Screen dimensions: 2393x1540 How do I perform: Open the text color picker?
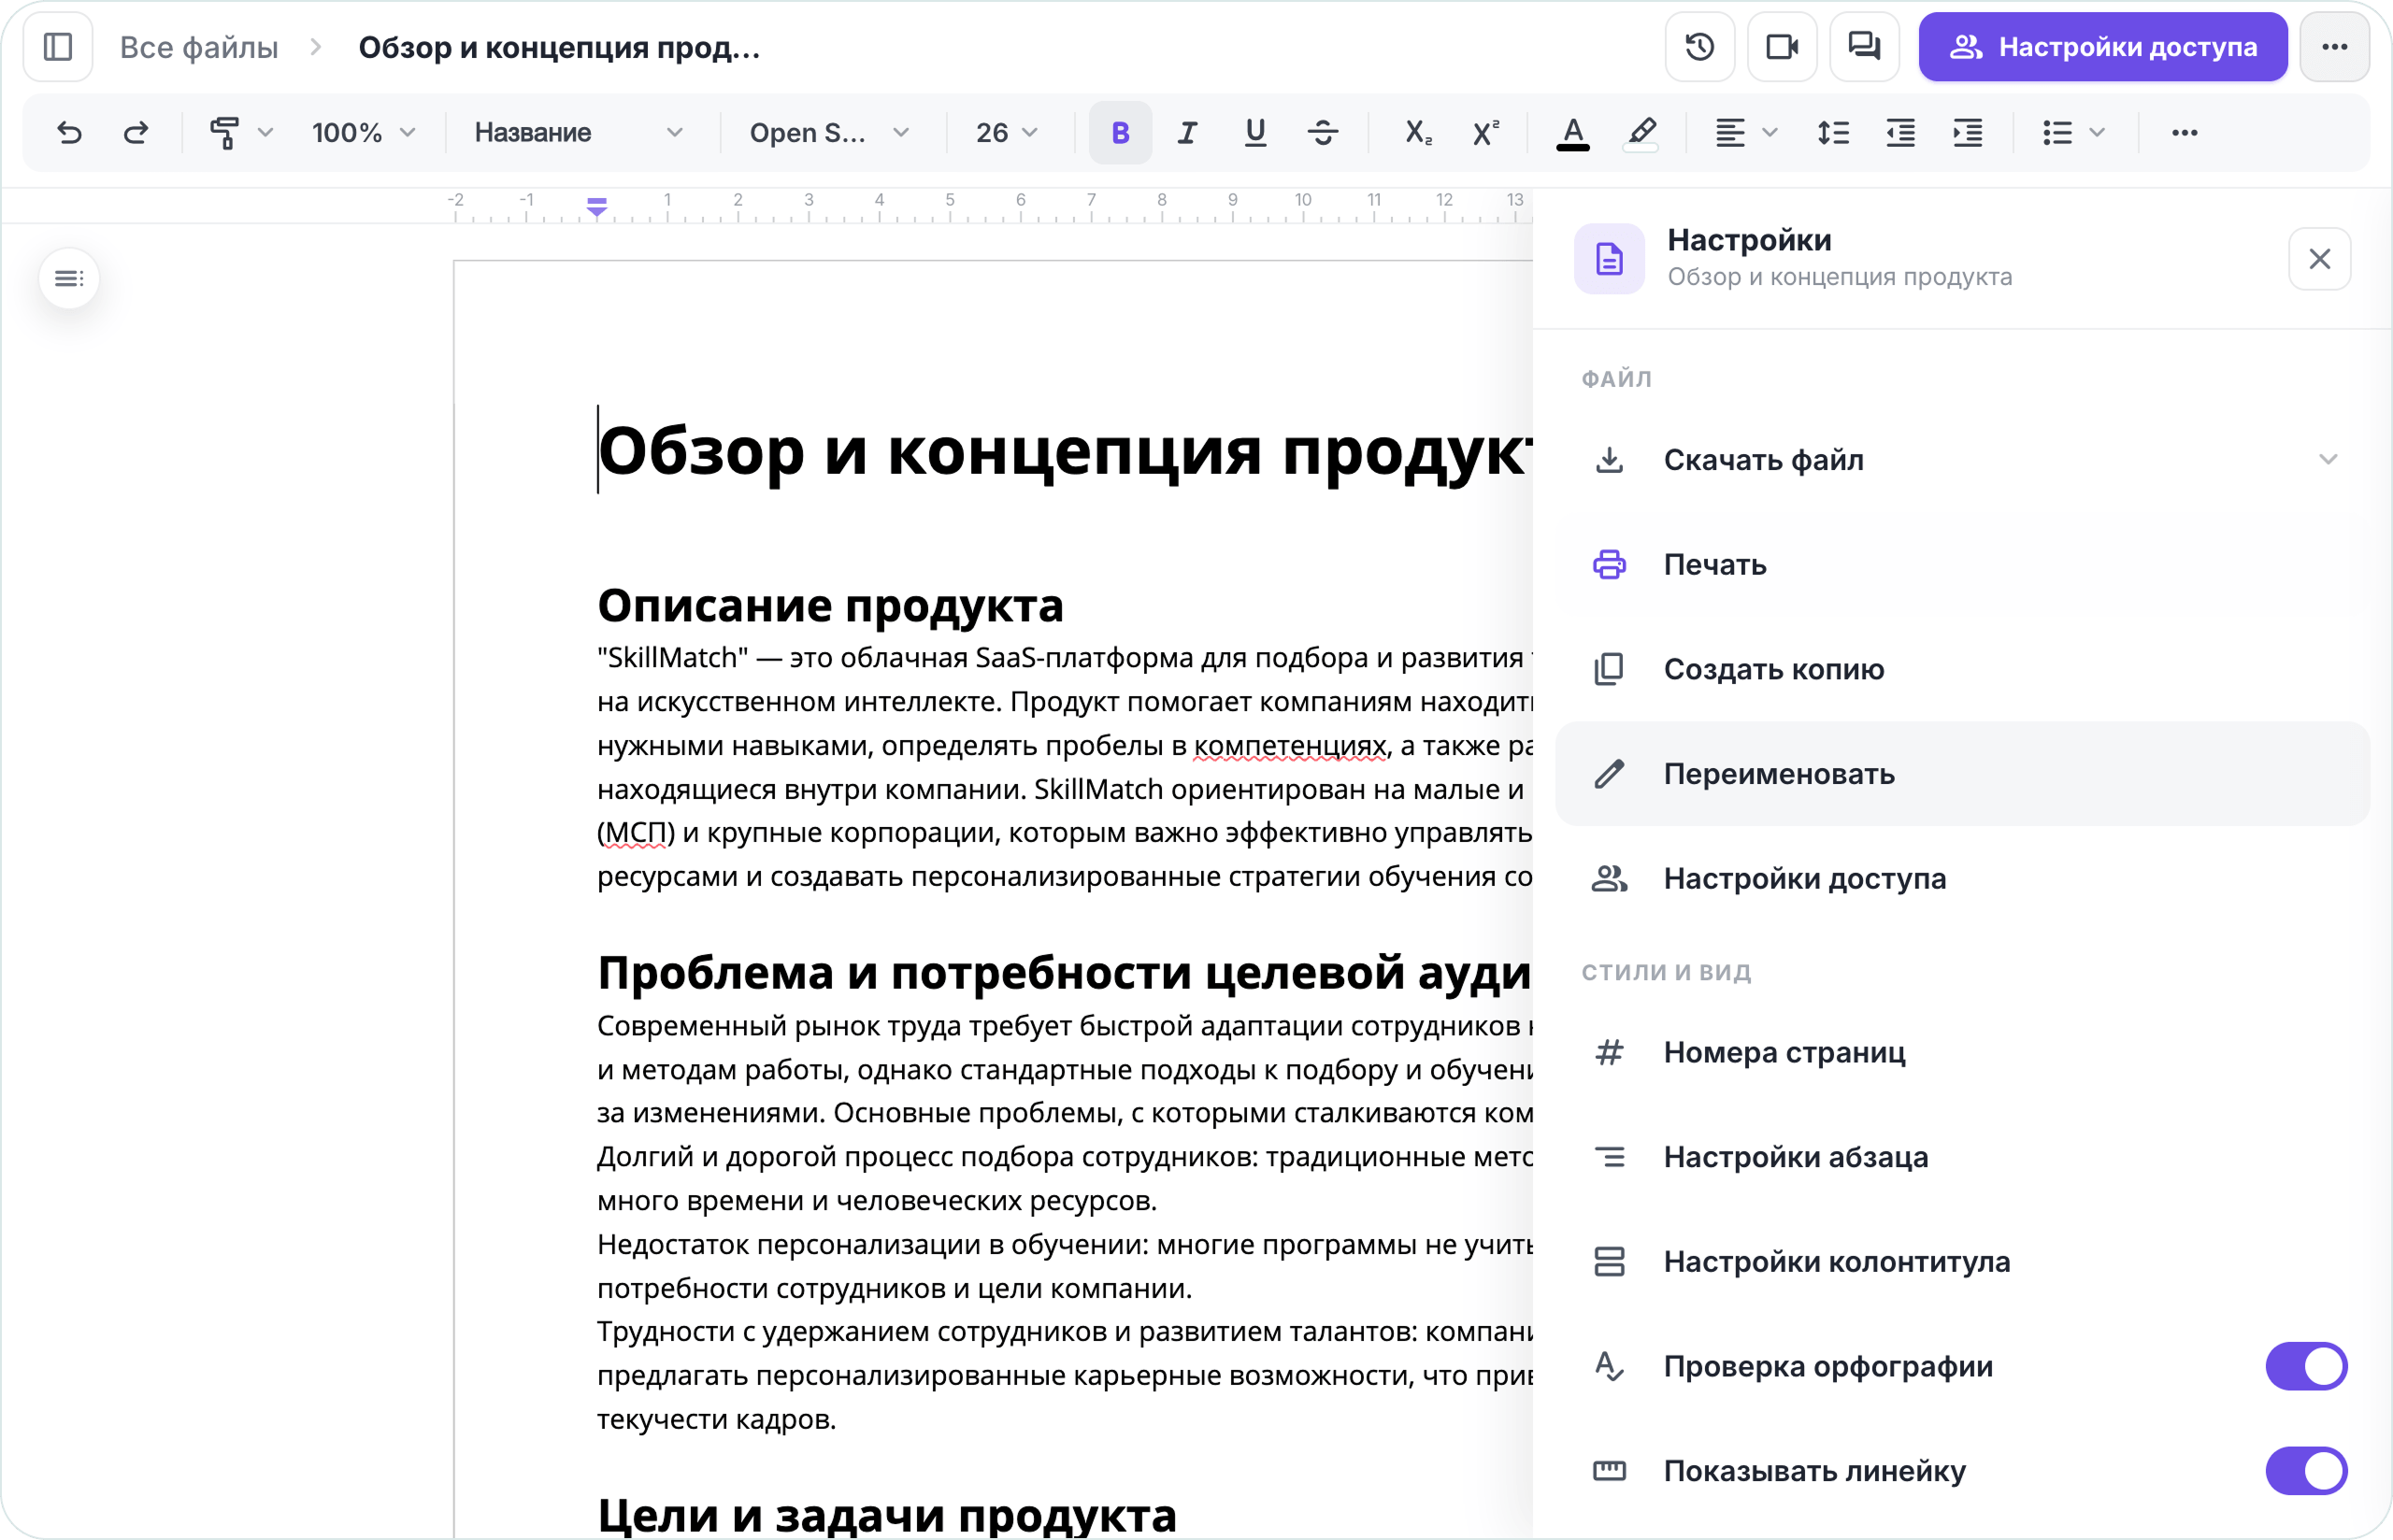pos(1572,132)
